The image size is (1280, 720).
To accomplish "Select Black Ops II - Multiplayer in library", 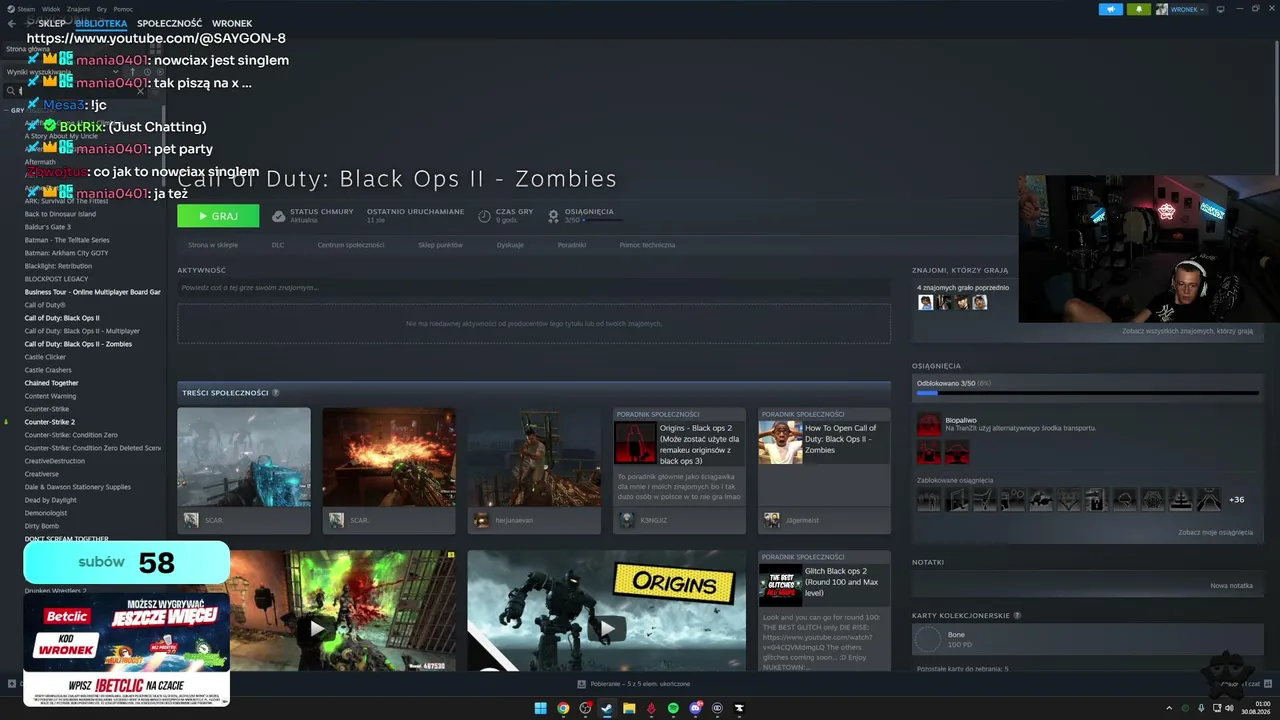I will coord(82,331).
